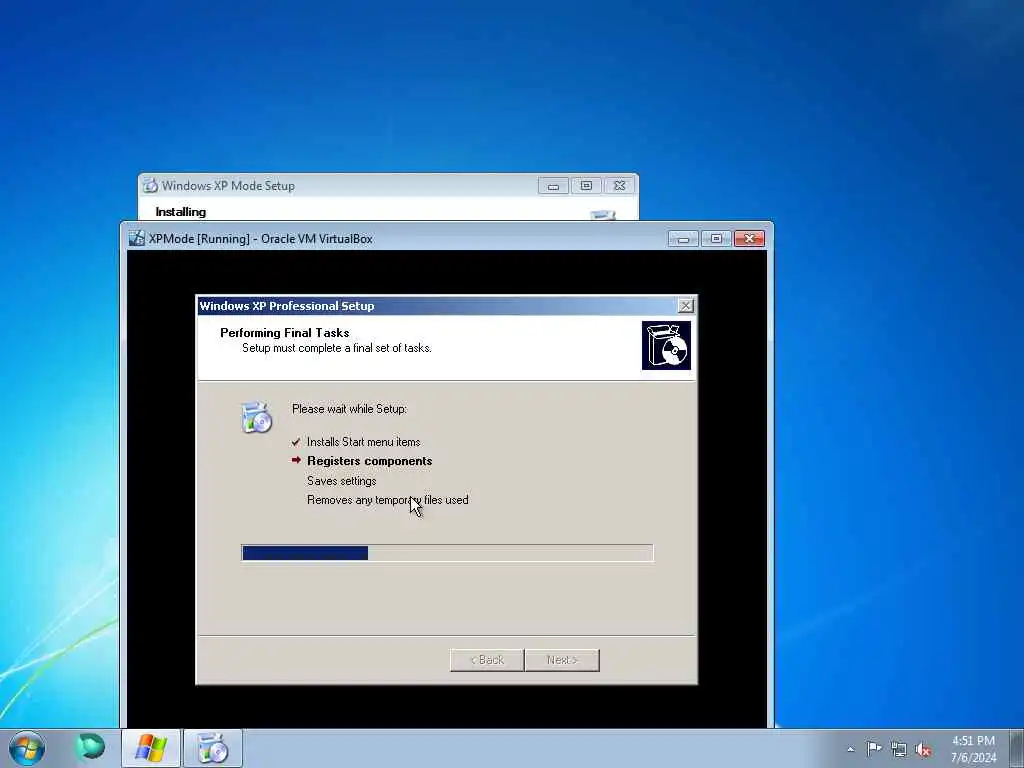Click the disabled Next button
The height and width of the screenshot is (768, 1024).
tap(562, 660)
